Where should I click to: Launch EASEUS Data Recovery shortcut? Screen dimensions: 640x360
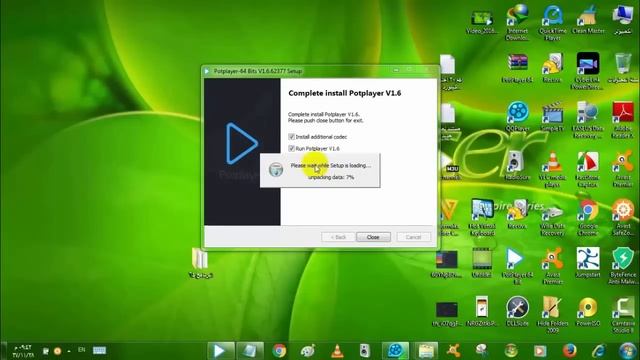(587, 120)
